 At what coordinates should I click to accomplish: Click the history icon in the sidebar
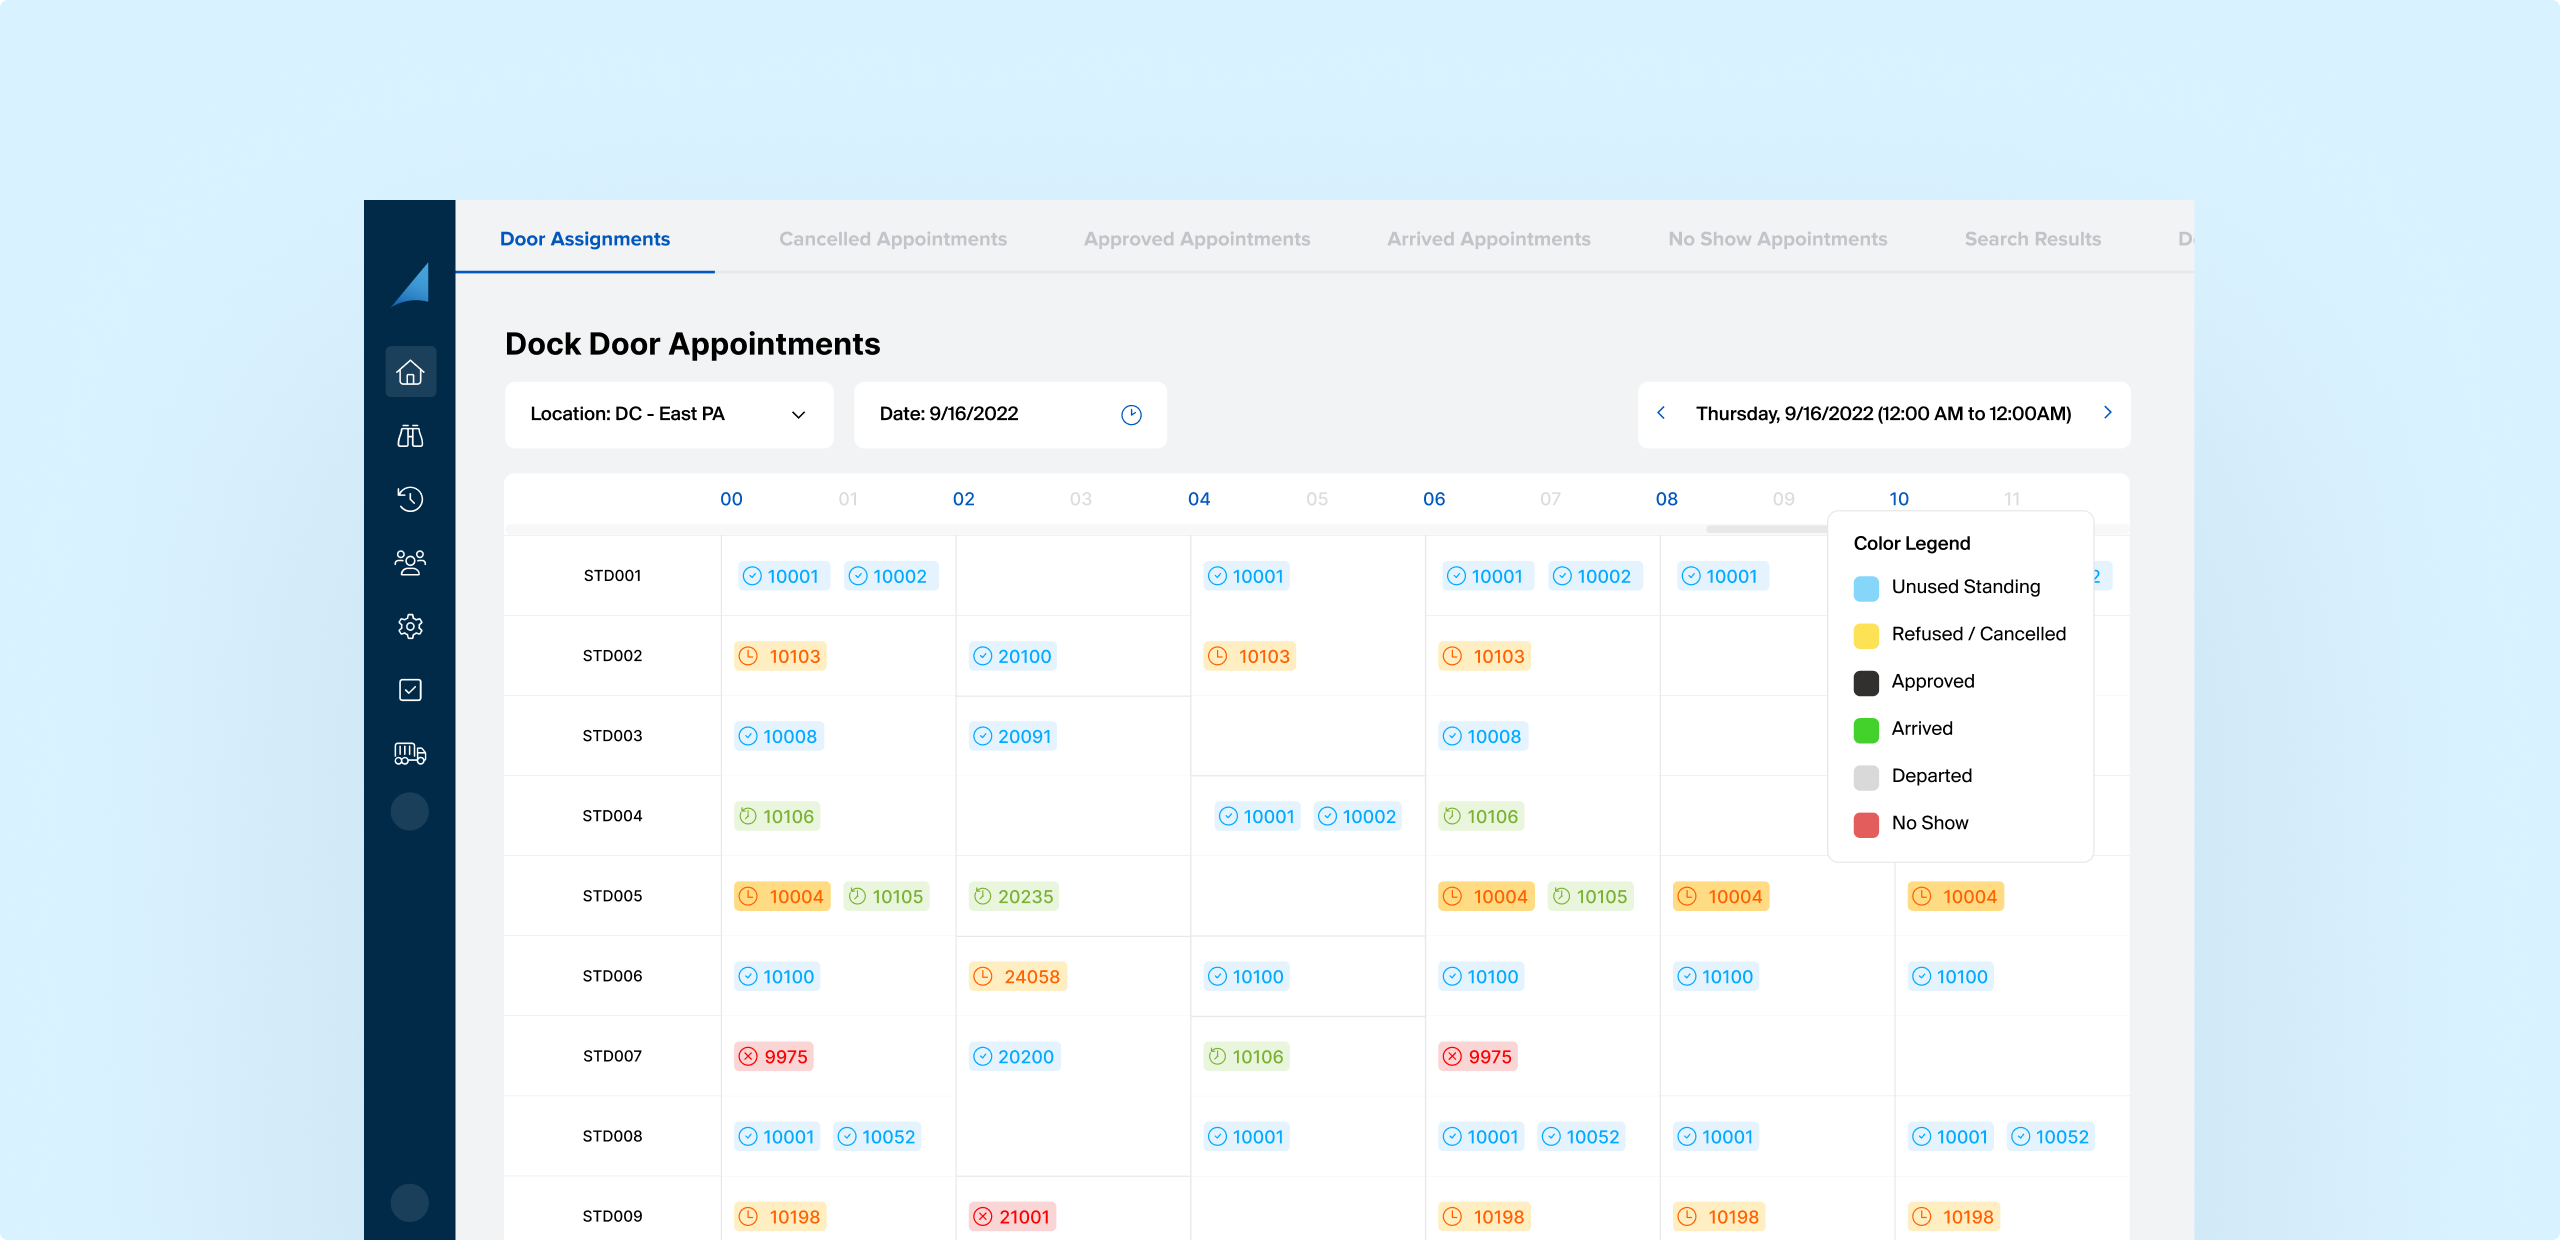410,499
